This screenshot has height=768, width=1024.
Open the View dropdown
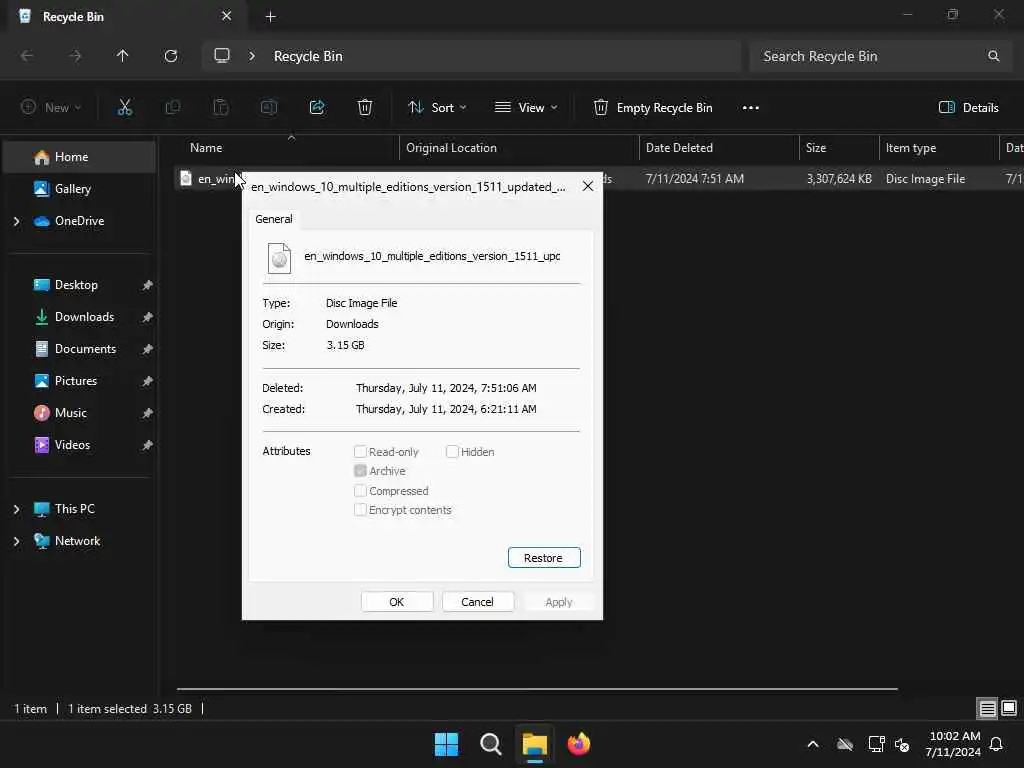[x=526, y=108]
